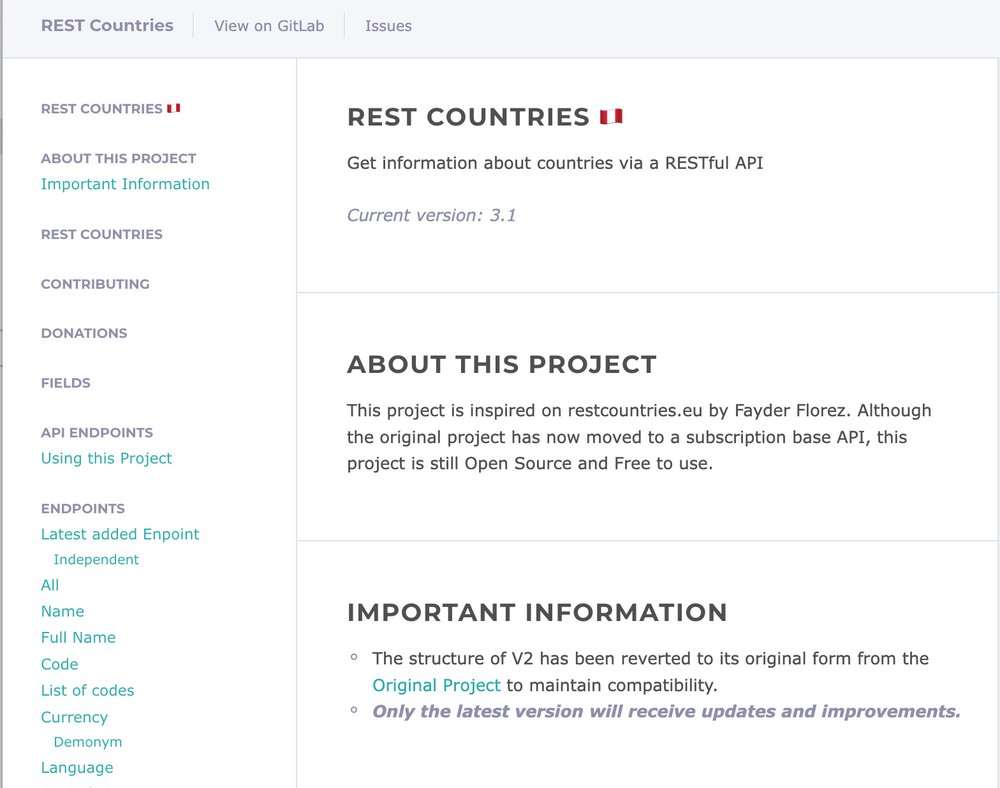
Task: Open the Issues page from the top bar
Action: pyautogui.click(x=388, y=26)
